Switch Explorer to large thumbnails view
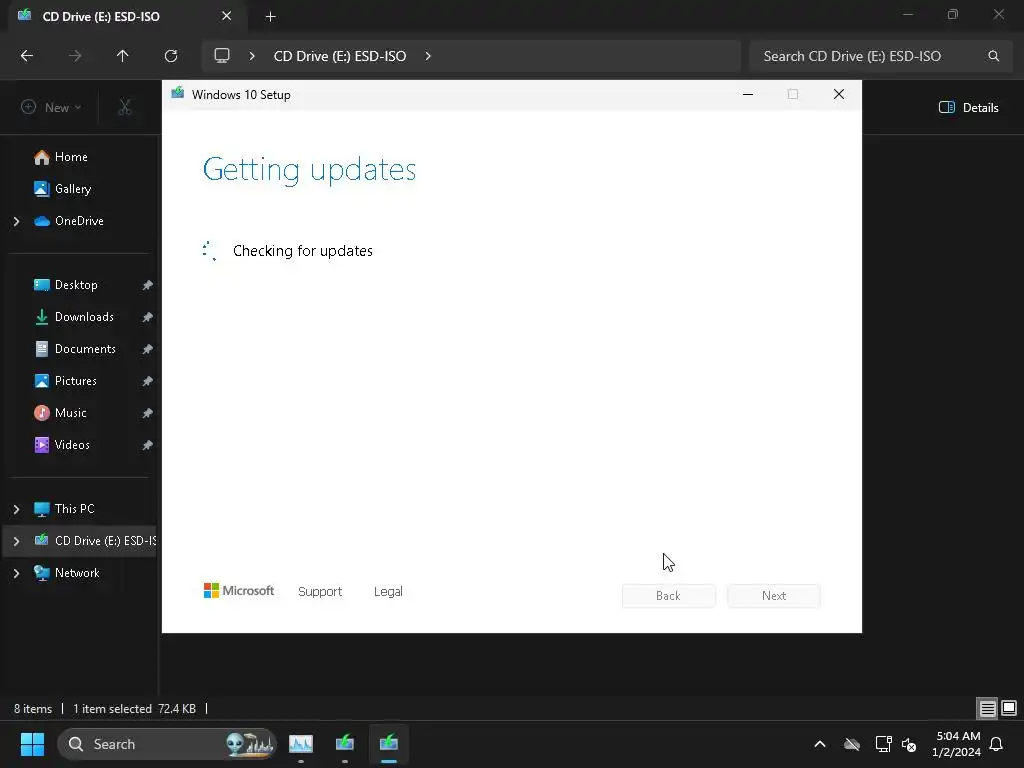Image resolution: width=1024 pixels, height=768 pixels. 1009,708
